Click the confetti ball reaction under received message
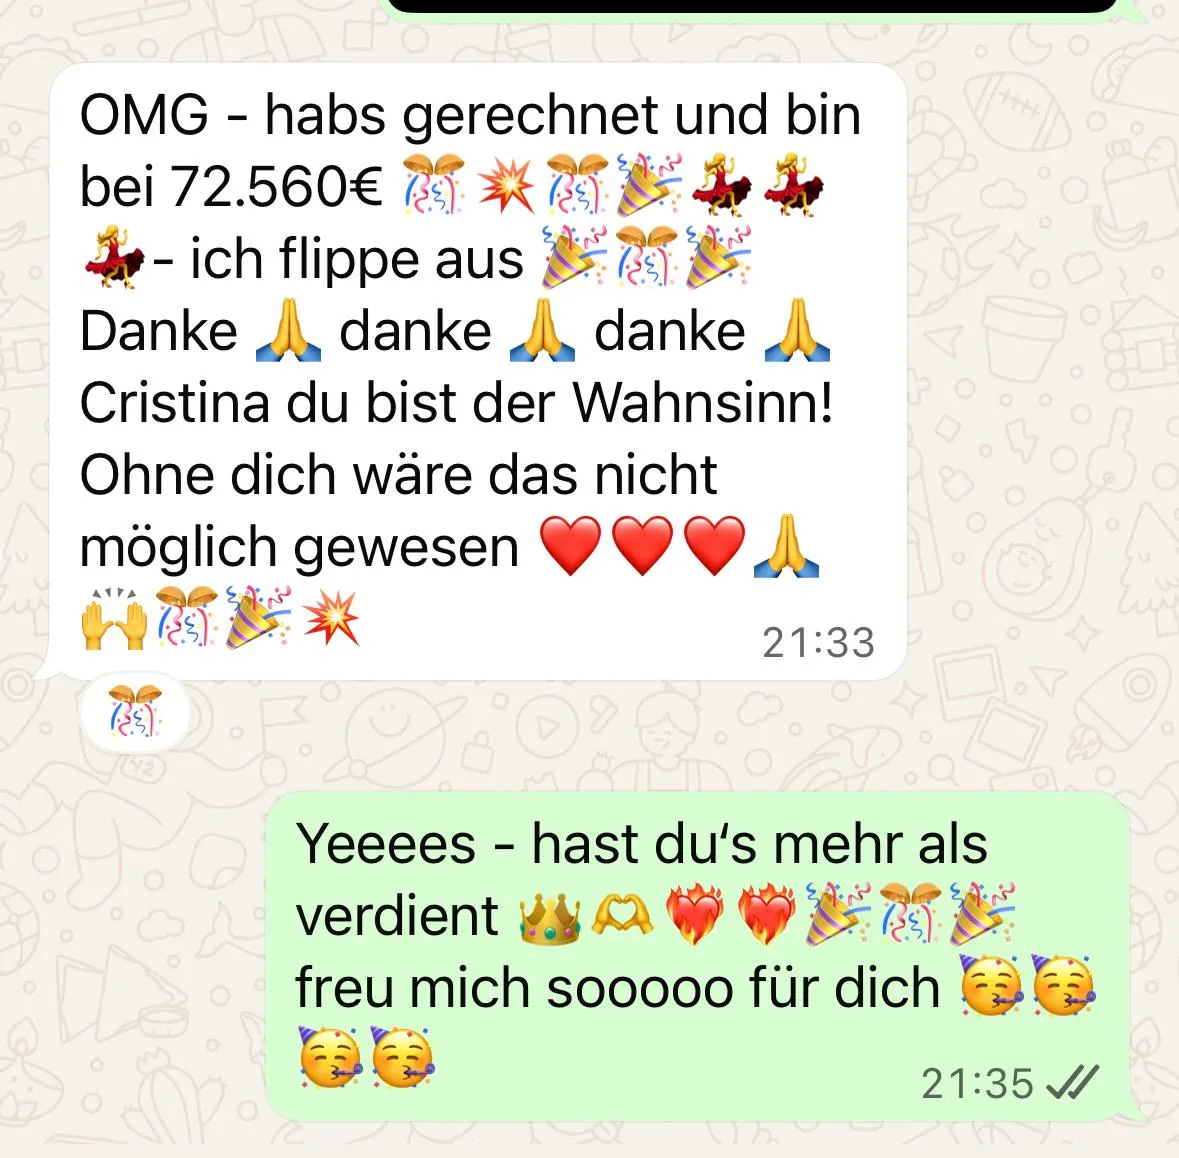 click(x=135, y=711)
